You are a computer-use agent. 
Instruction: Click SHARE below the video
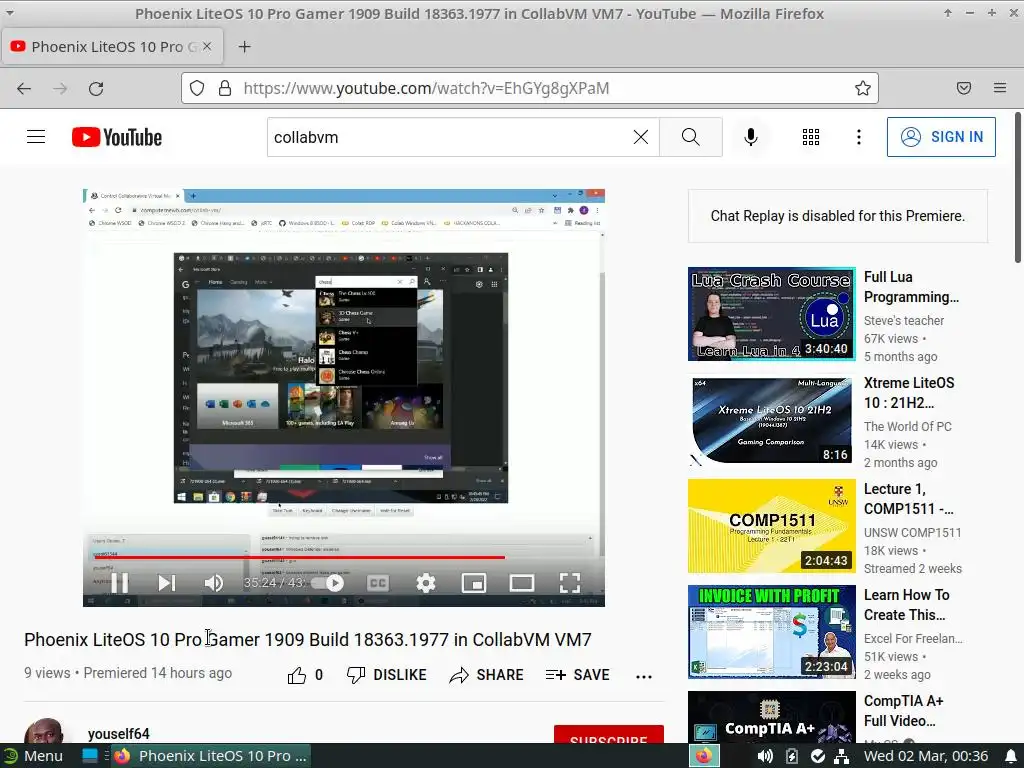tap(487, 675)
